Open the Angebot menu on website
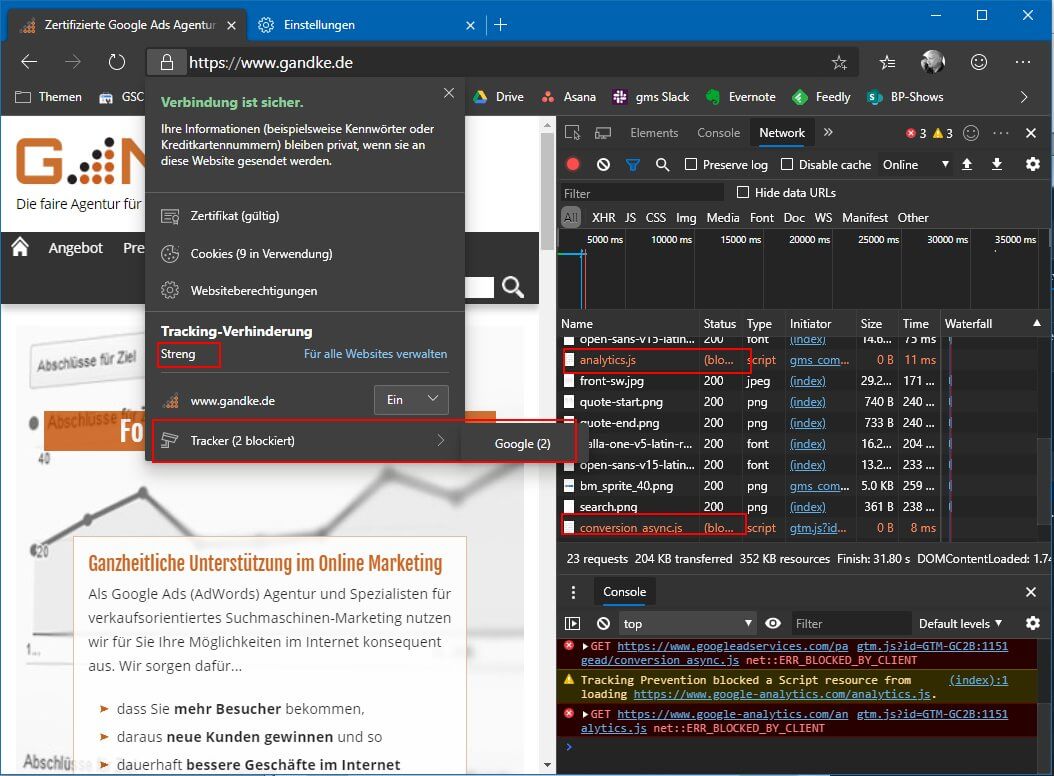 [75, 247]
